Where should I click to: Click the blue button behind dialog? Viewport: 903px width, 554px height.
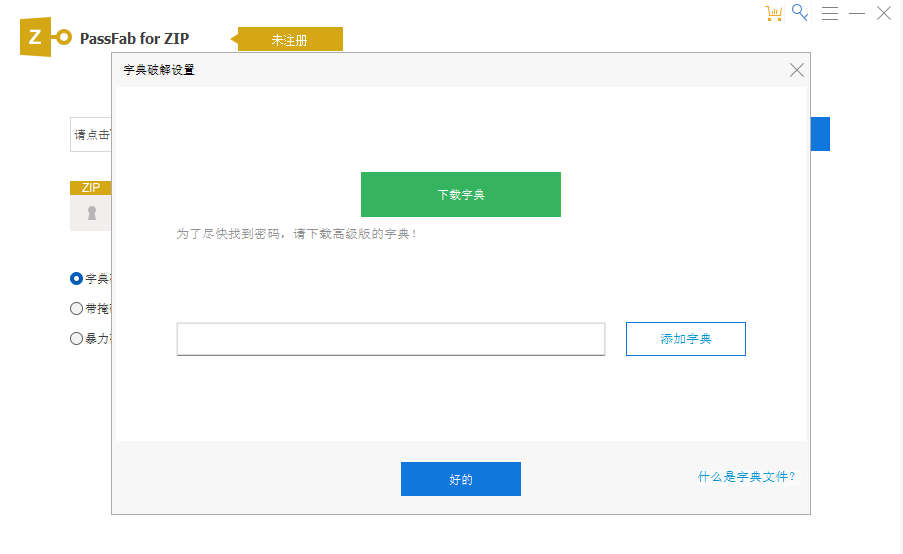click(820, 134)
